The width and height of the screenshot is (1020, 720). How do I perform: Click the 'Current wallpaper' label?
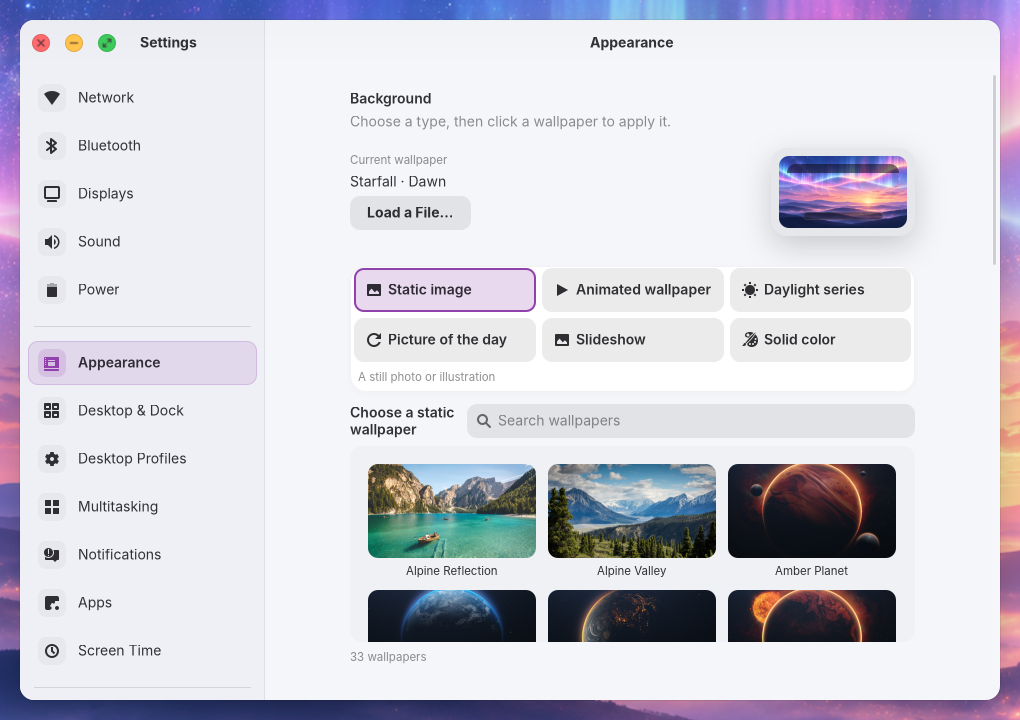399,160
